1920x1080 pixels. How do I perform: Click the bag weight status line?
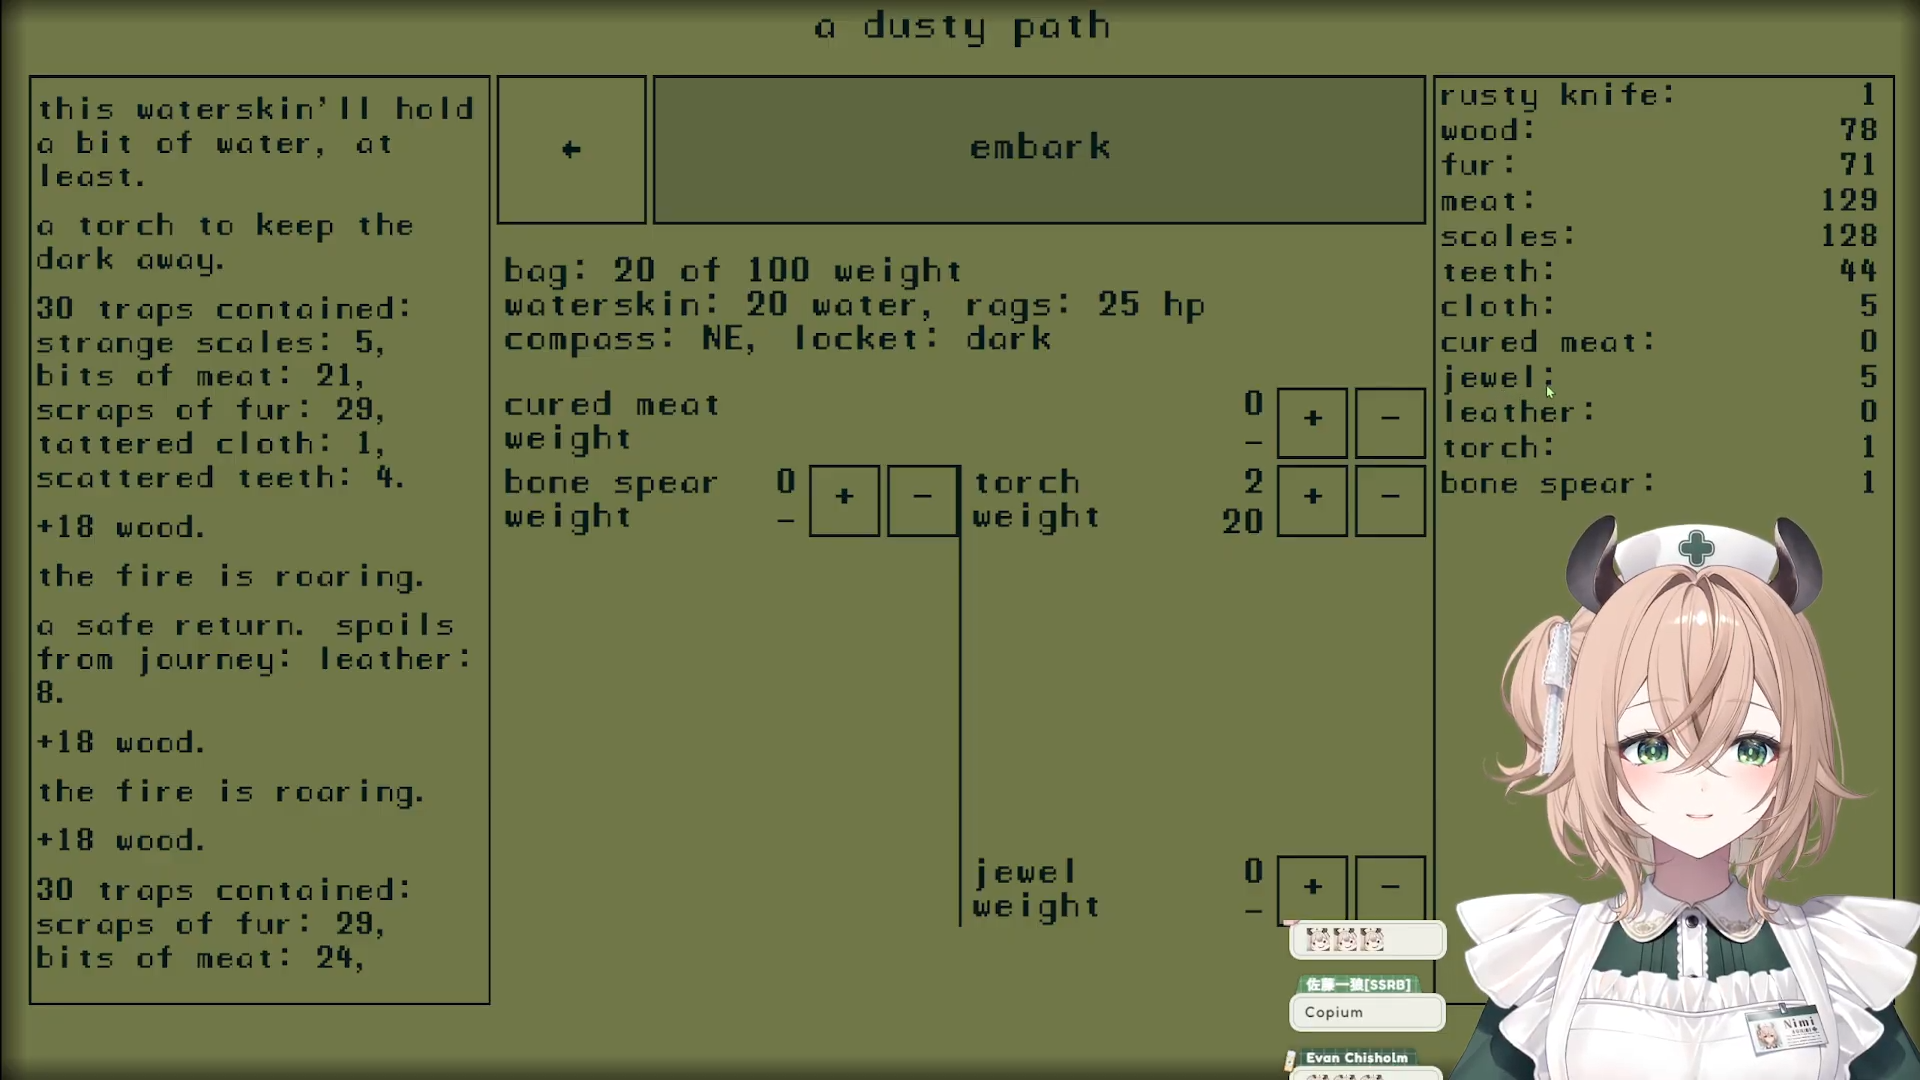coord(732,271)
